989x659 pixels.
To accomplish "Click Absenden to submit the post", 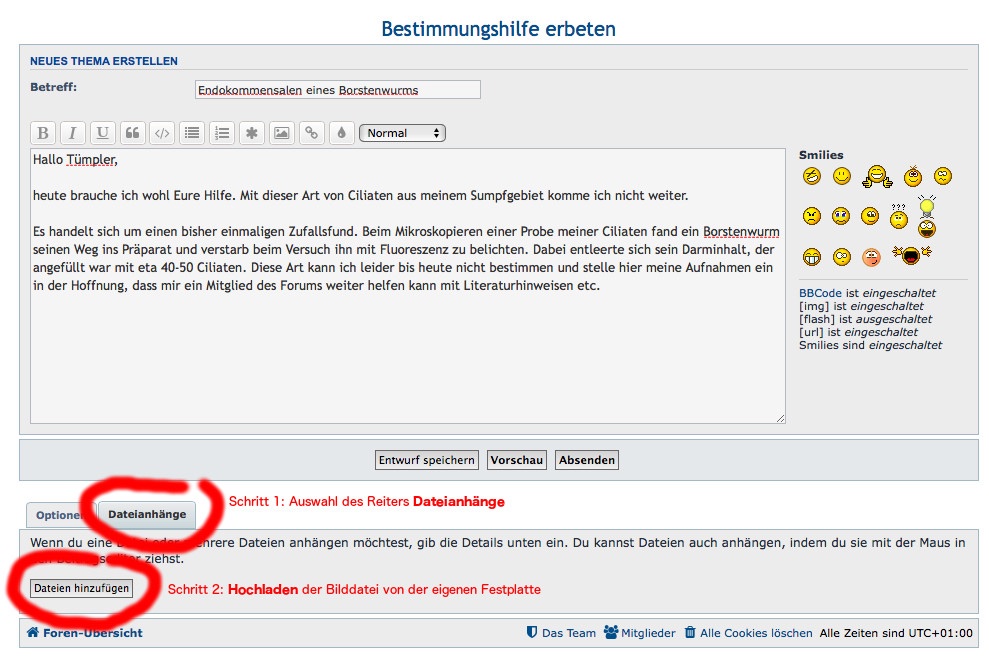I will pyautogui.click(x=587, y=460).
